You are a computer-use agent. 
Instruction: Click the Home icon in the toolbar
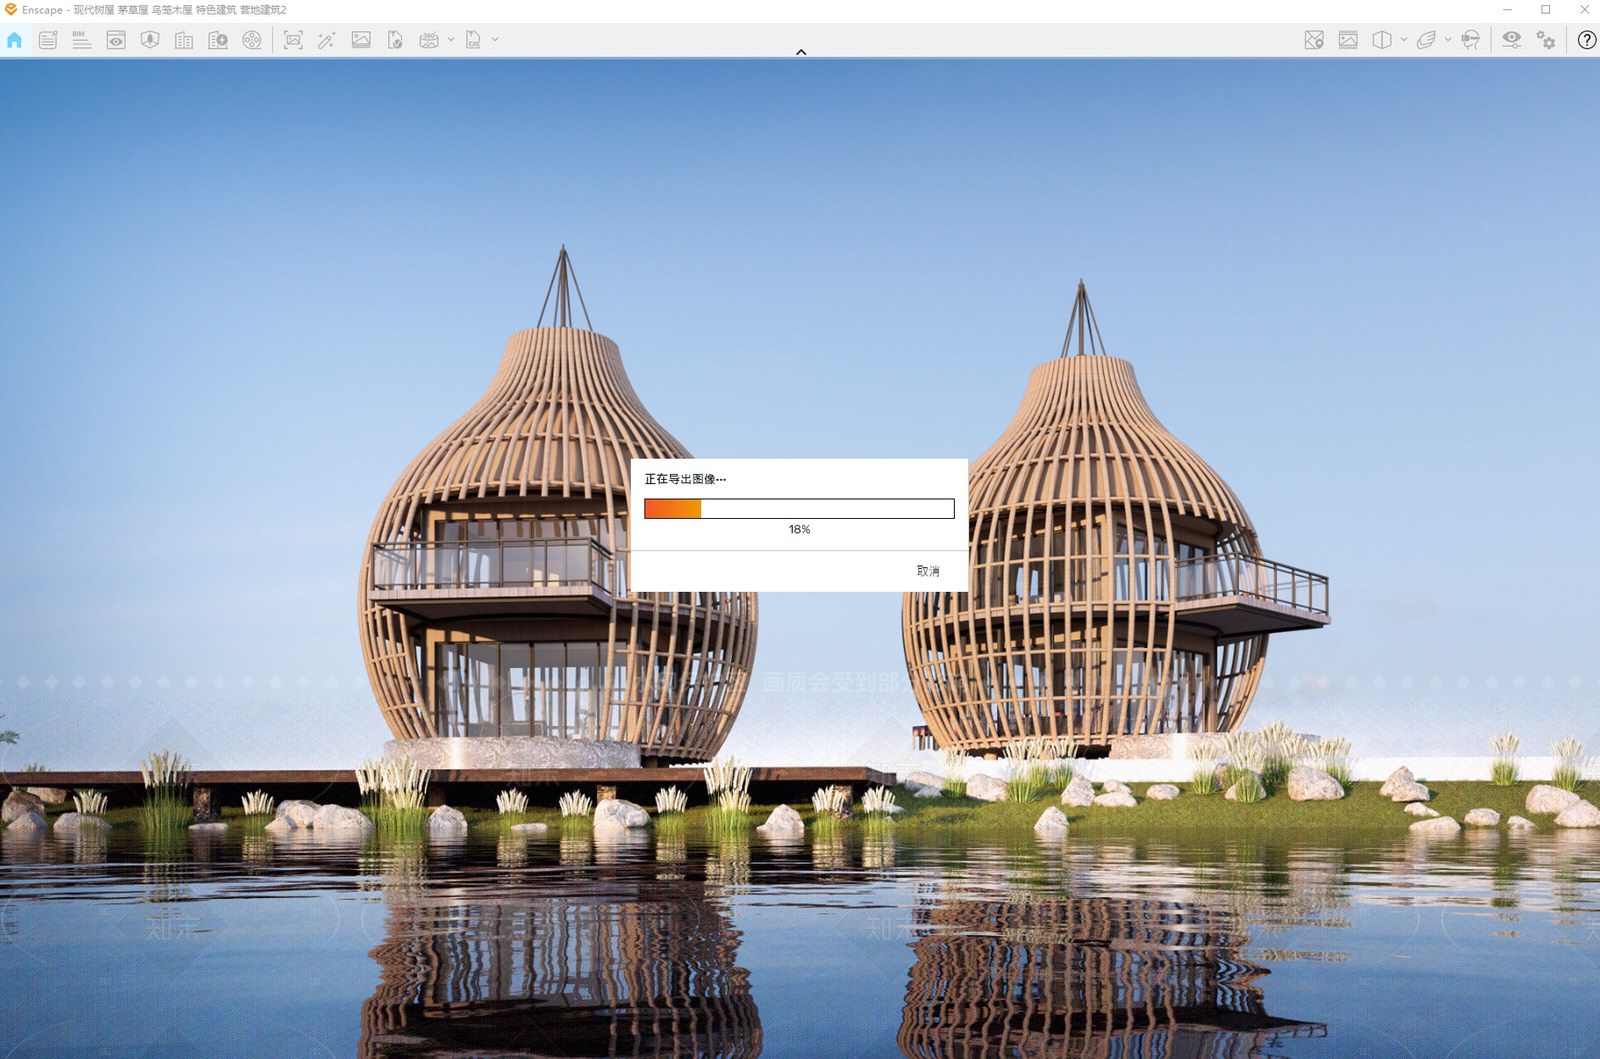coord(14,40)
